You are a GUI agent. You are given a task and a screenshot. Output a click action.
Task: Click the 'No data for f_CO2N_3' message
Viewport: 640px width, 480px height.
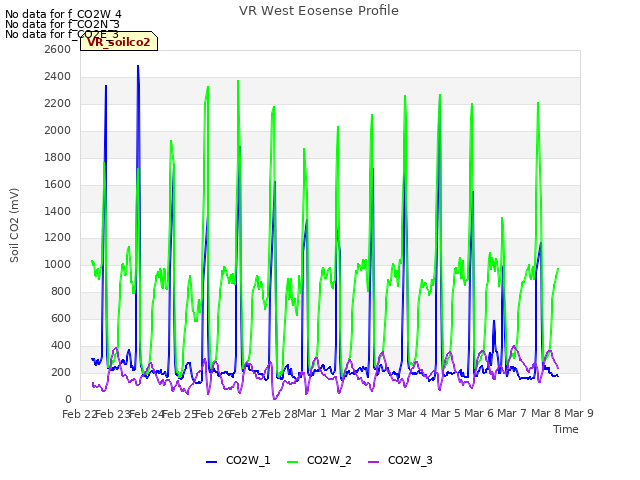tap(62, 24)
